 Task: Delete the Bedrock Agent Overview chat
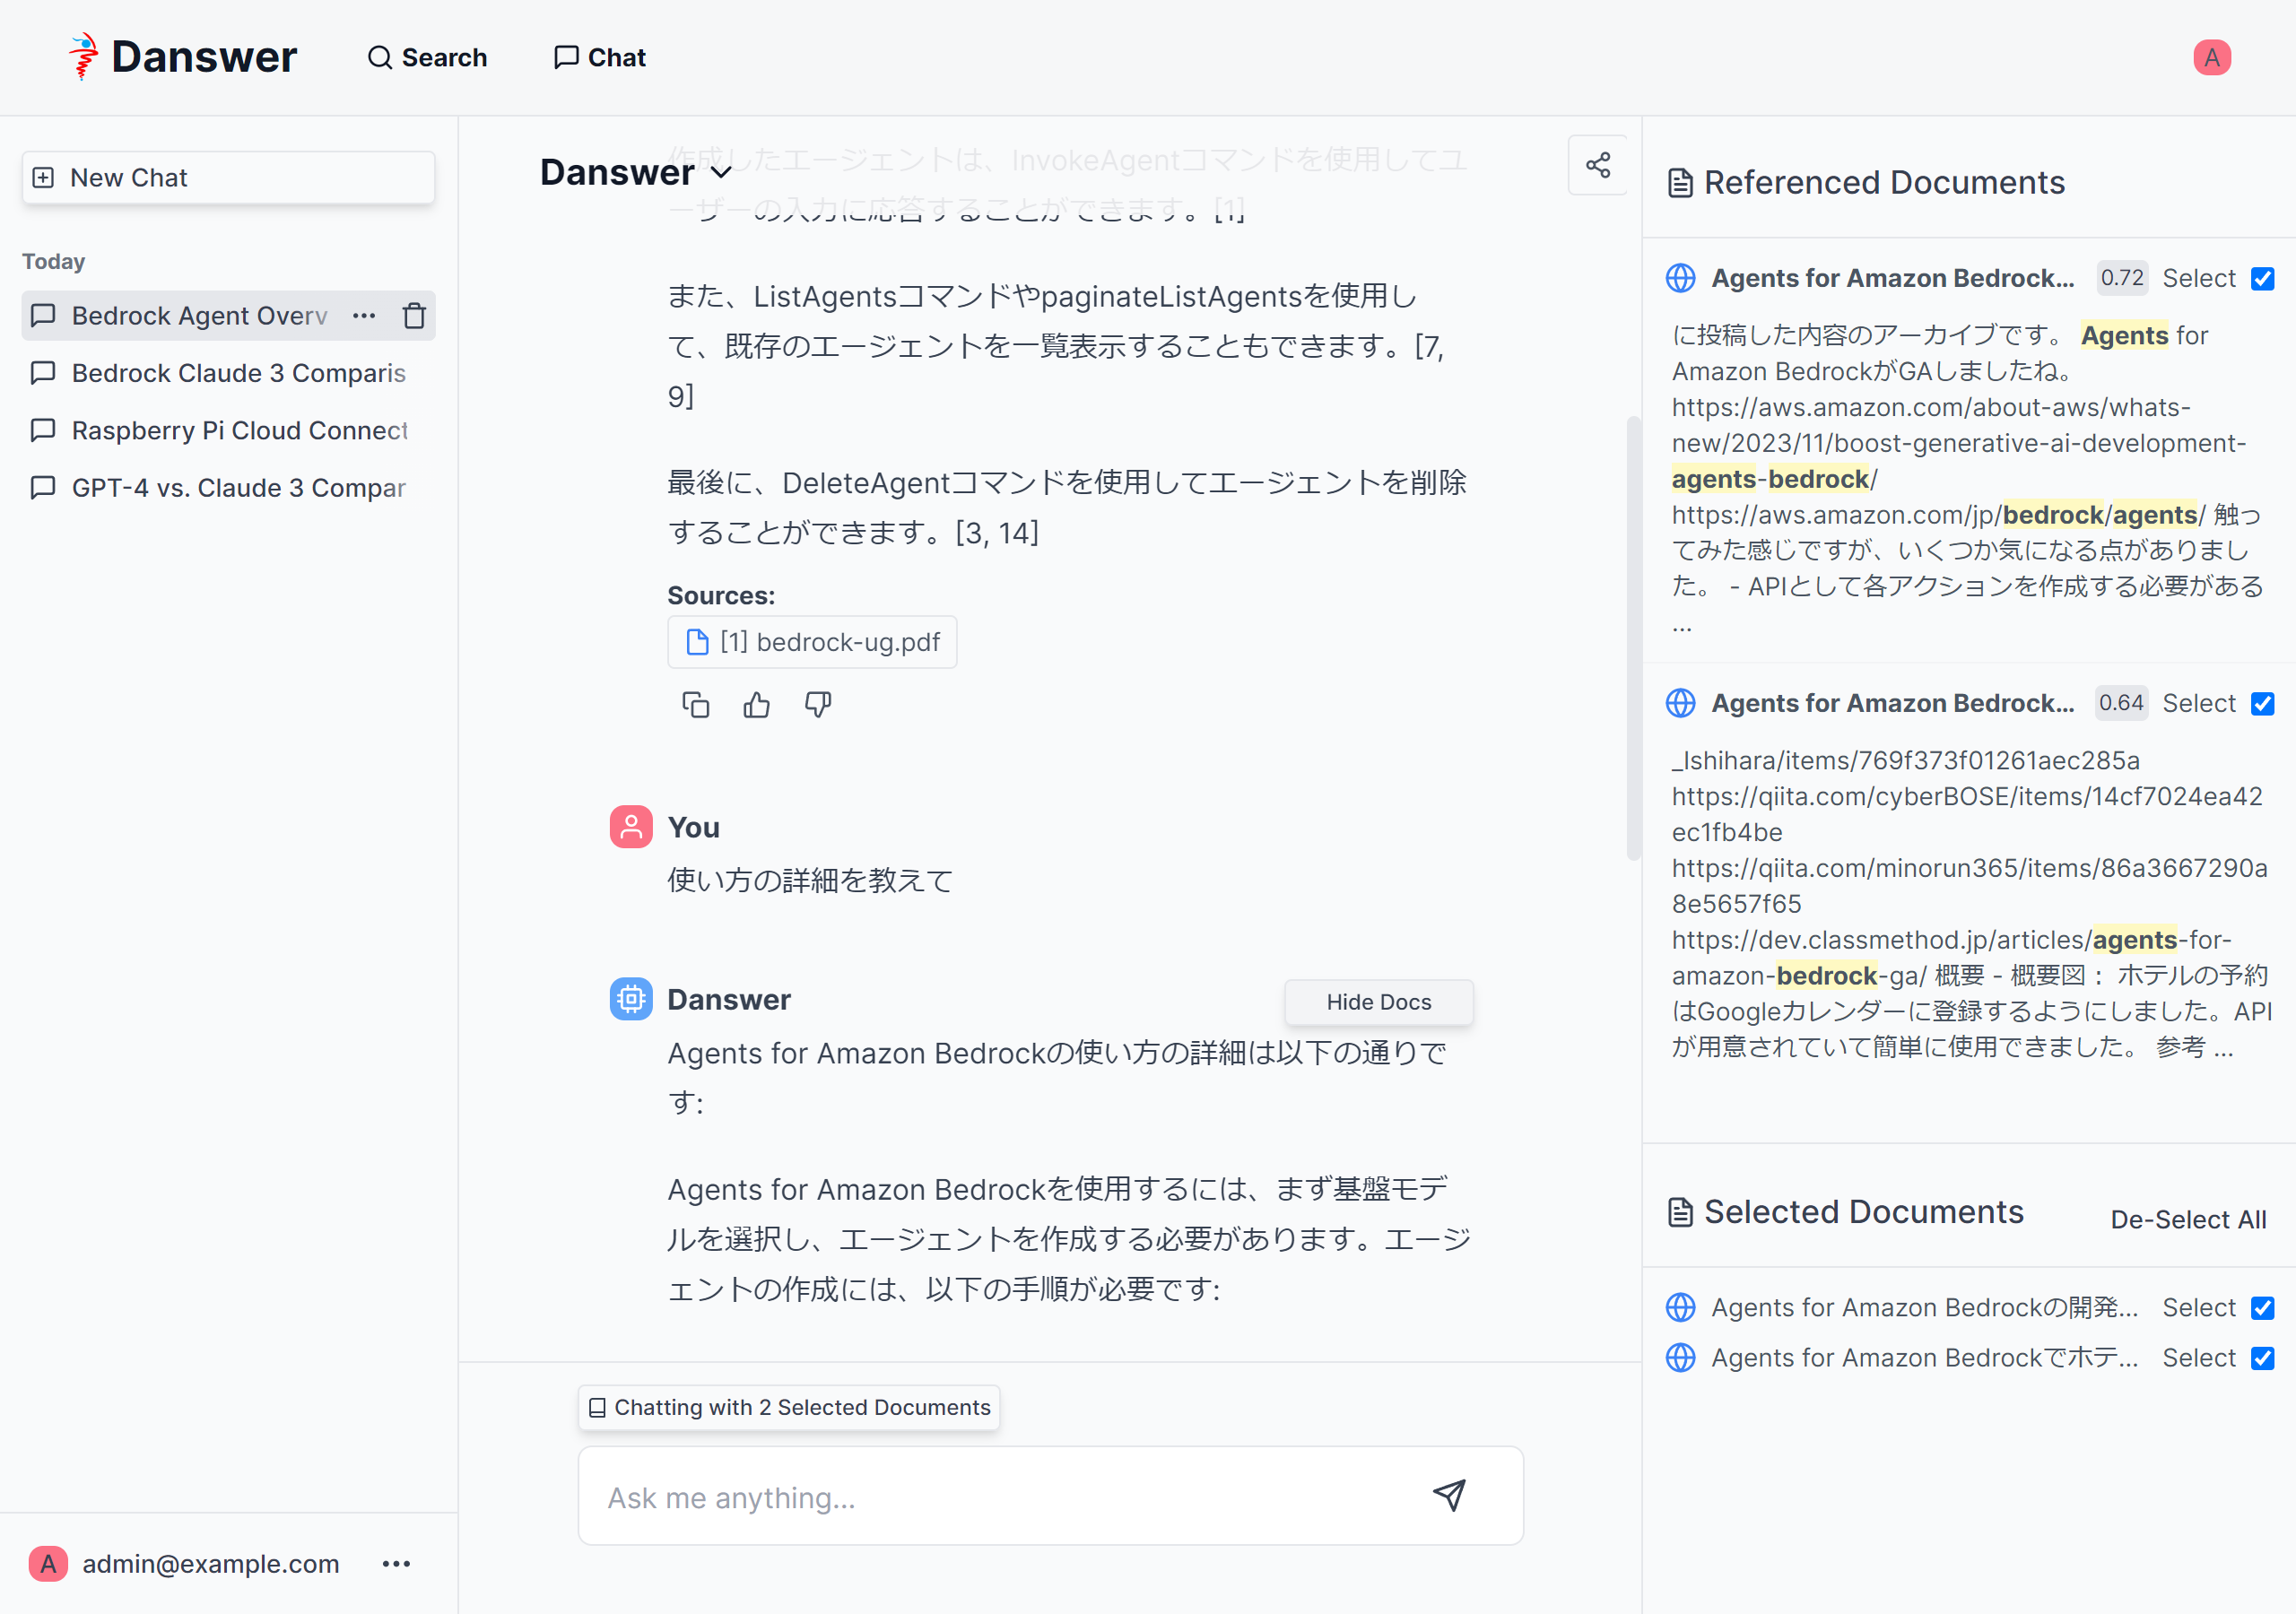[x=414, y=316]
